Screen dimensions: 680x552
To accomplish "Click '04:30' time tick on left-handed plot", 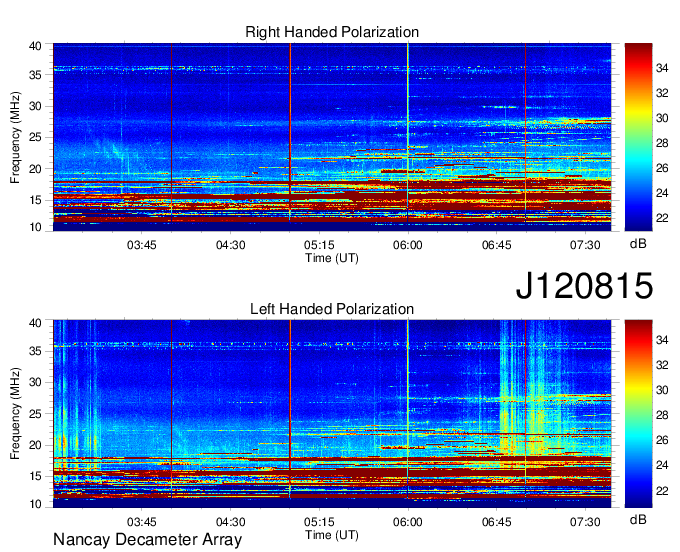I will [231, 522].
